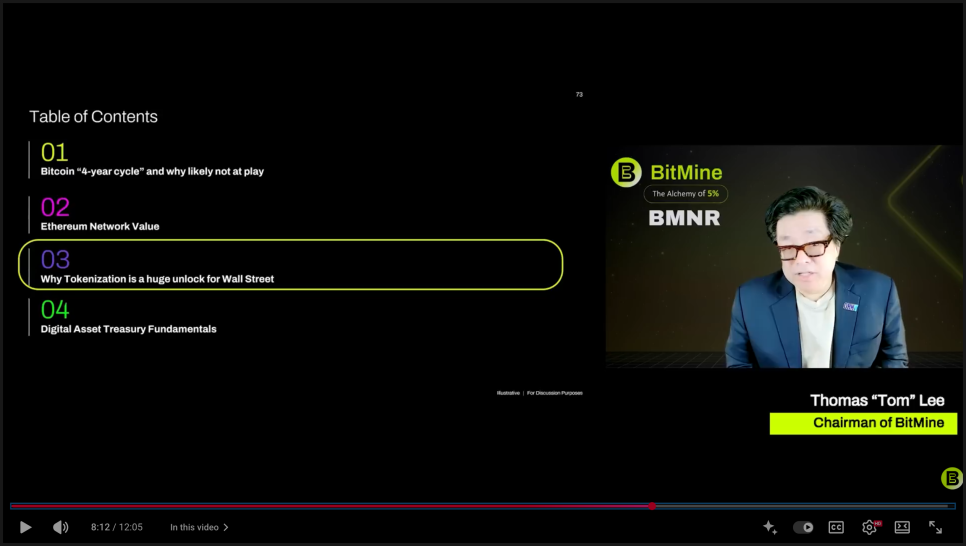This screenshot has width=966, height=546.
Task: Click the BitMine channel watermark icon
Action: (952, 478)
